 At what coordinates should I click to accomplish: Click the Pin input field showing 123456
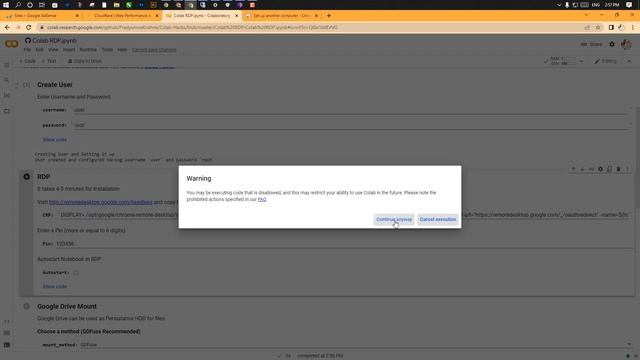[x=343, y=244]
